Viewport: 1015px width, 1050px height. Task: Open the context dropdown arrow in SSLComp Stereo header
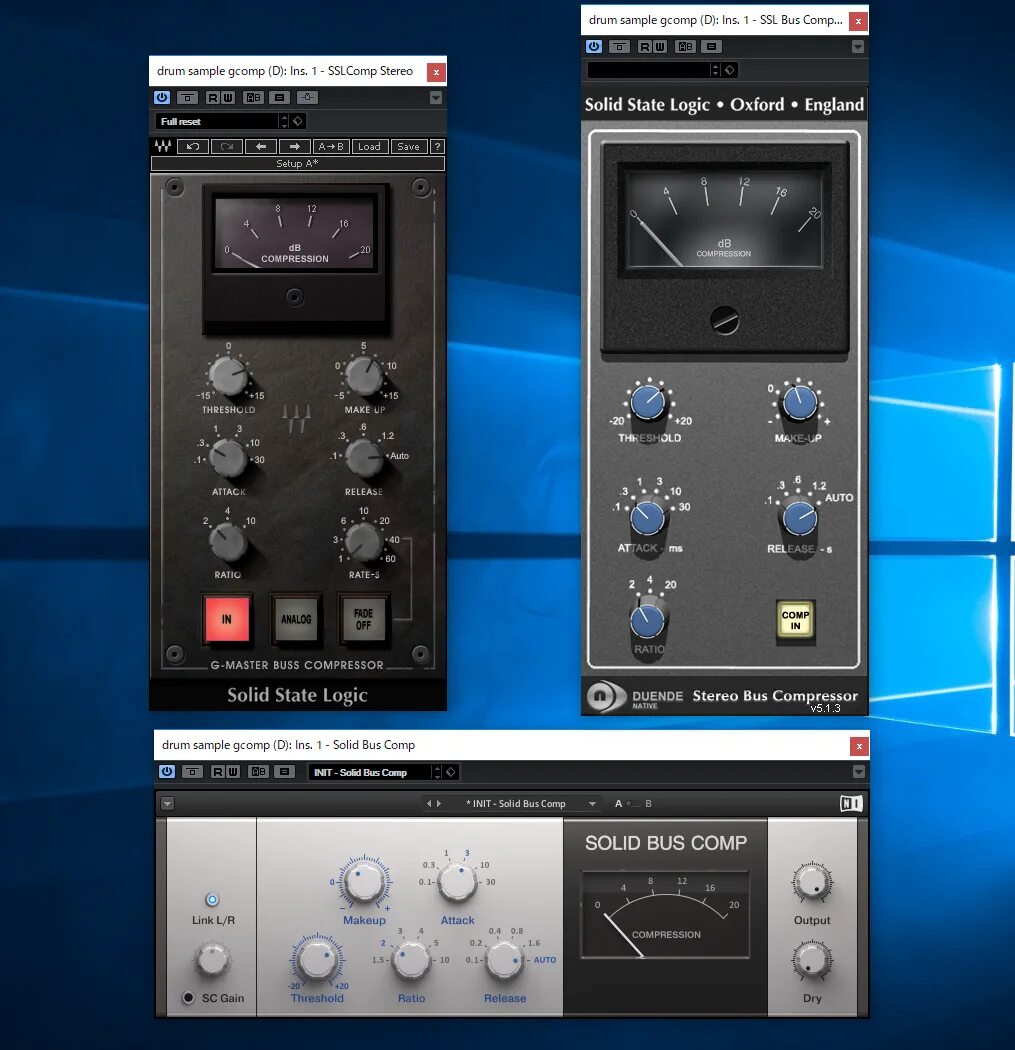point(436,98)
